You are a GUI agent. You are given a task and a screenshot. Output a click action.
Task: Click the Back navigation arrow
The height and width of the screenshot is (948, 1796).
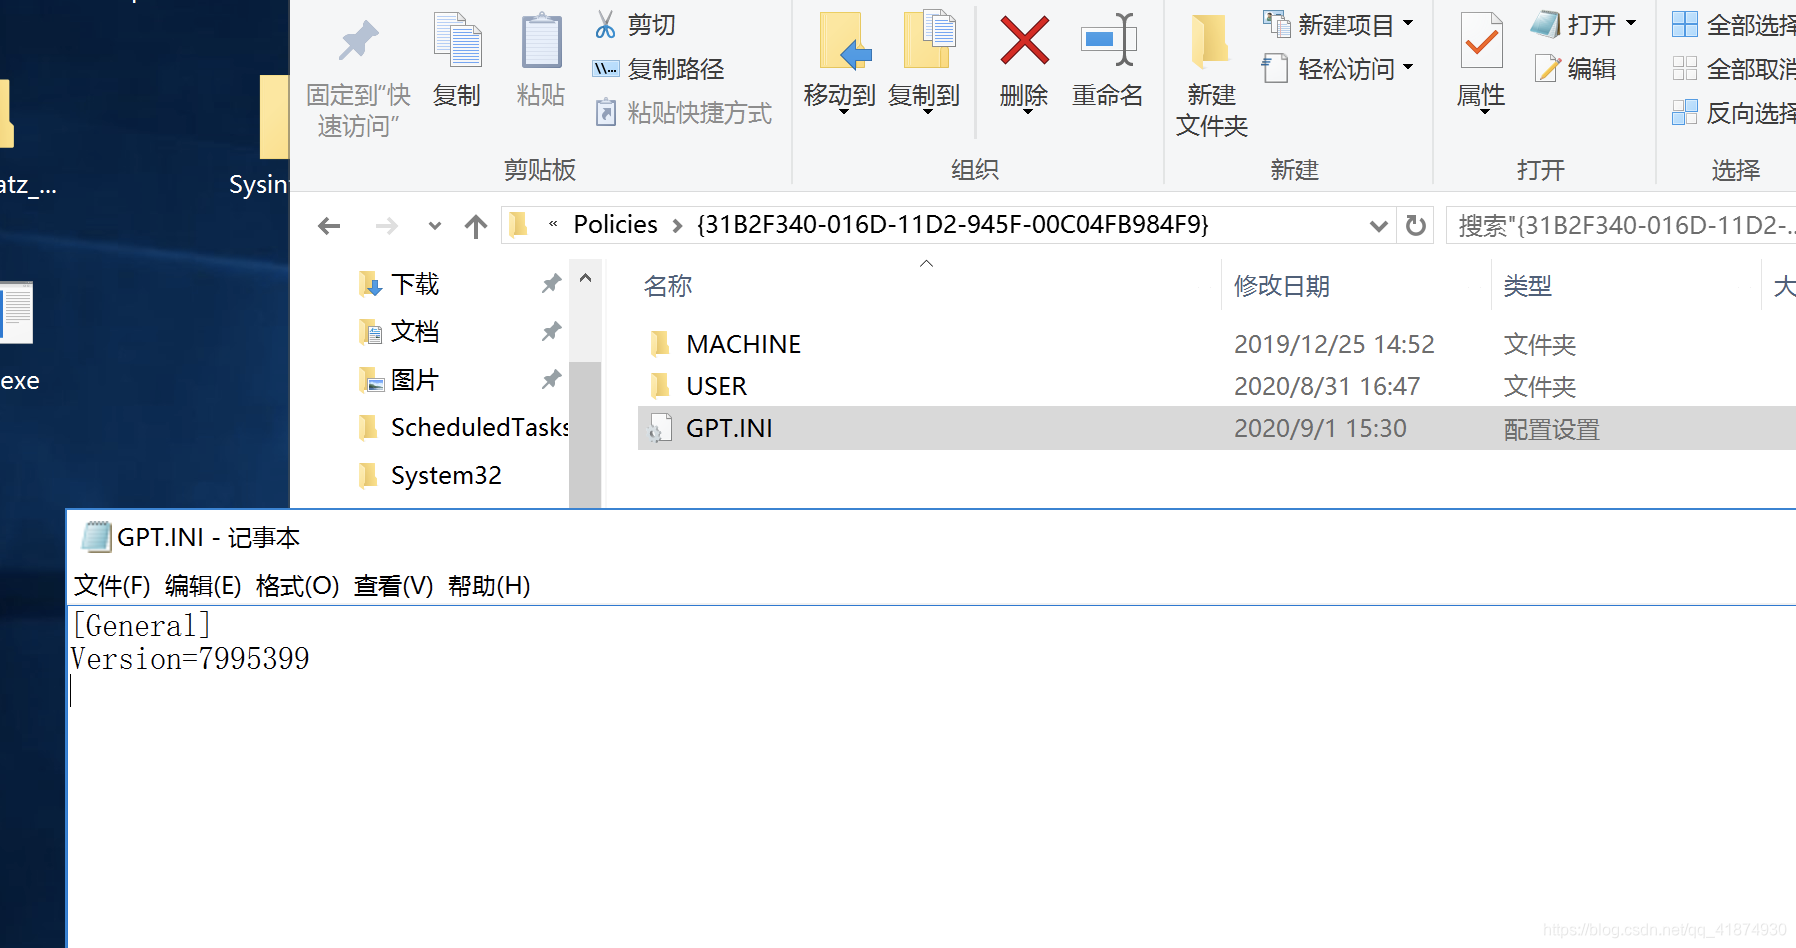click(x=329, y=226)
